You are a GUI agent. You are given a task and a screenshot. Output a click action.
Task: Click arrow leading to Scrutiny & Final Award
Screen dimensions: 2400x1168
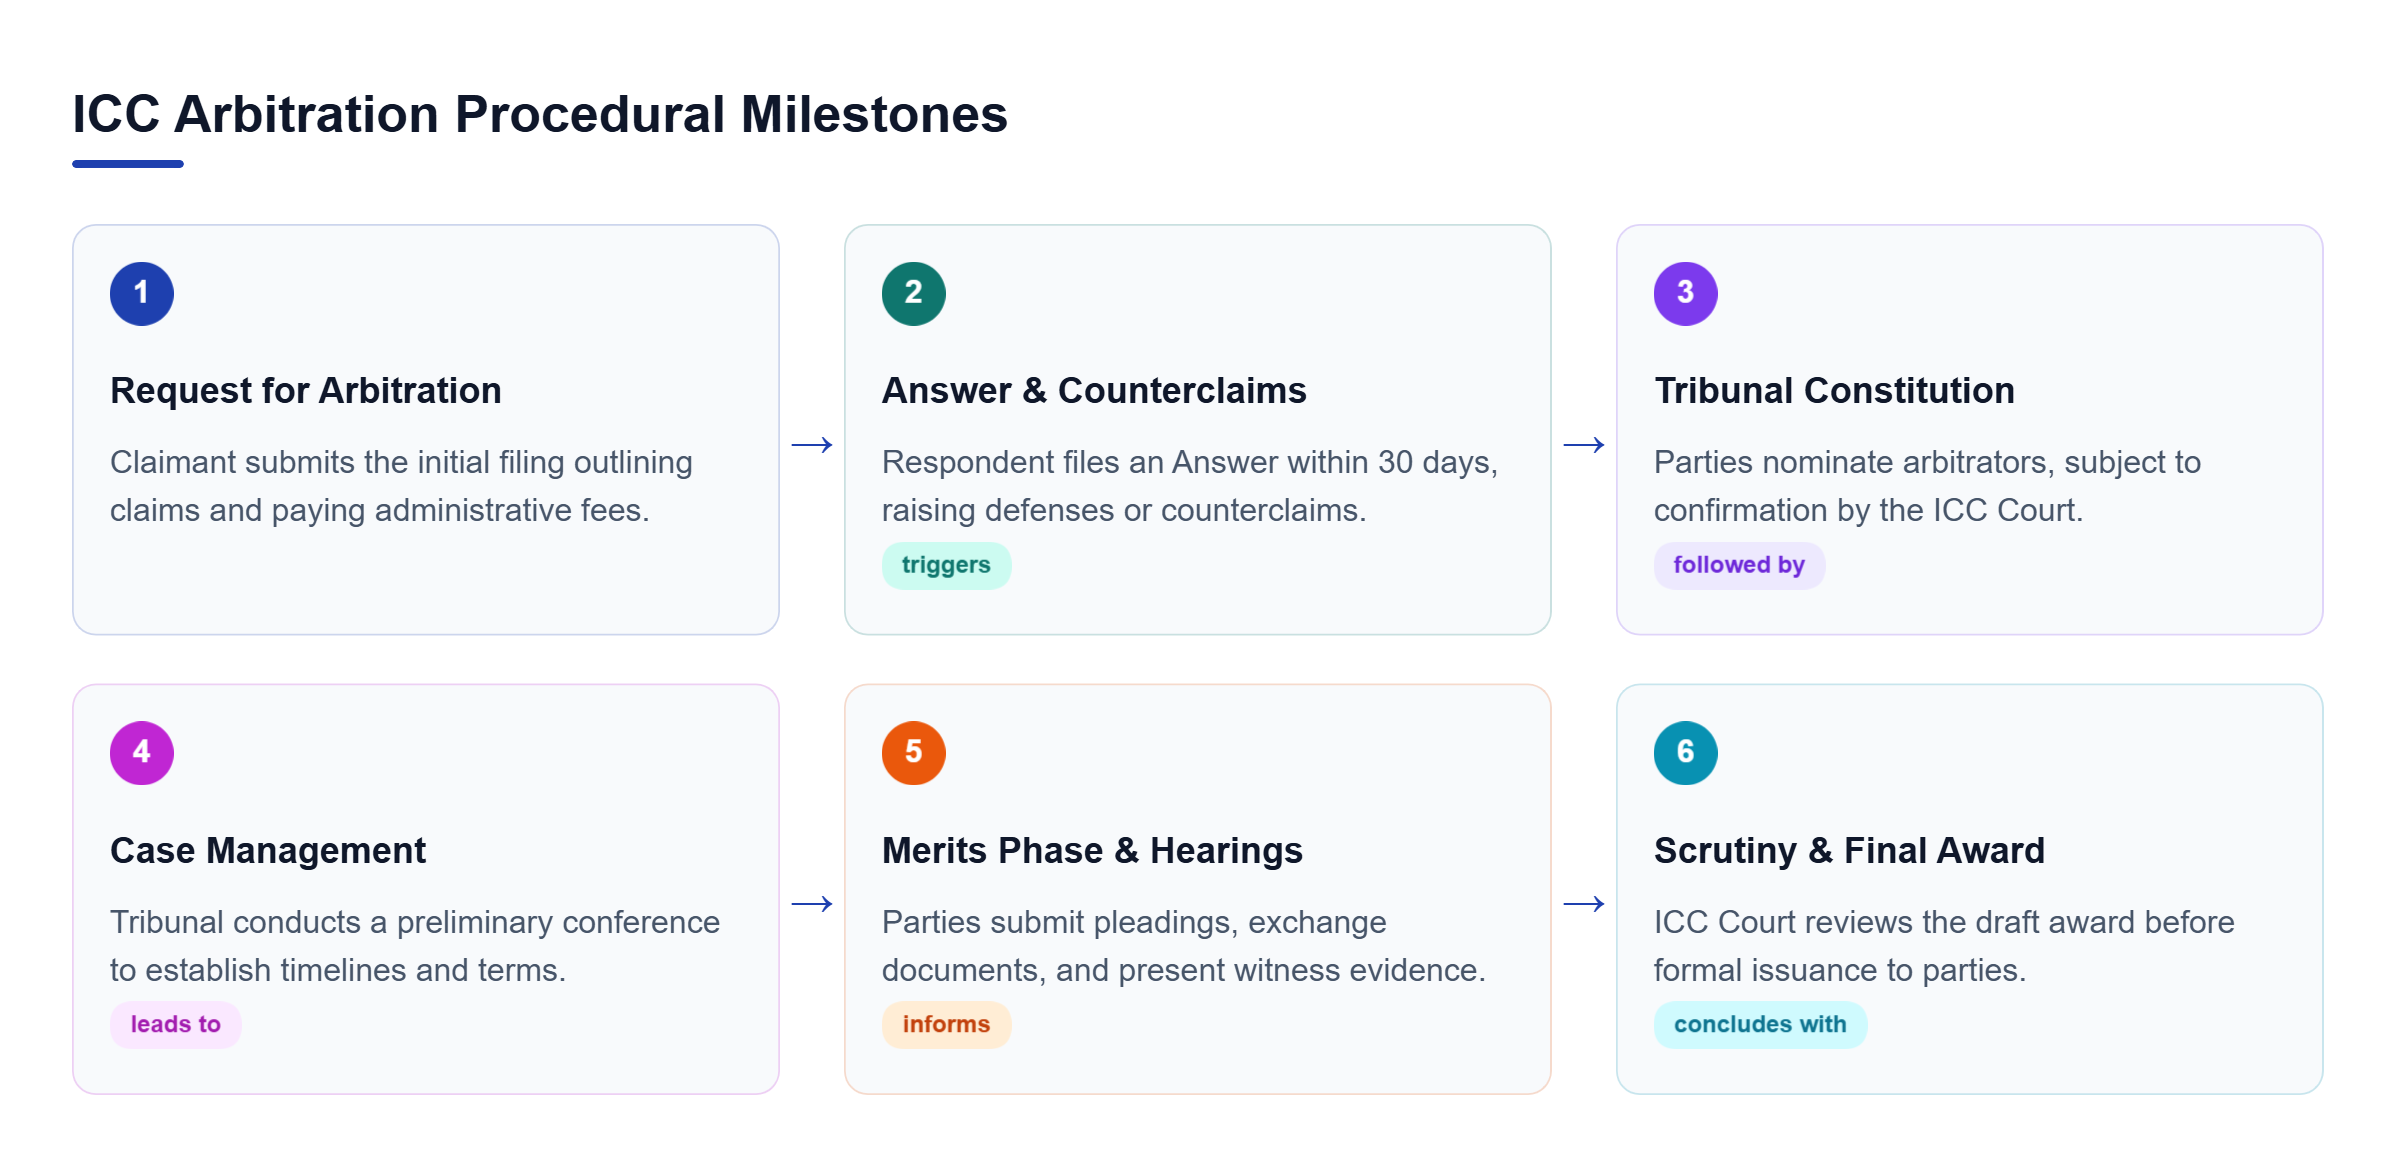[x=1584, y=903]
